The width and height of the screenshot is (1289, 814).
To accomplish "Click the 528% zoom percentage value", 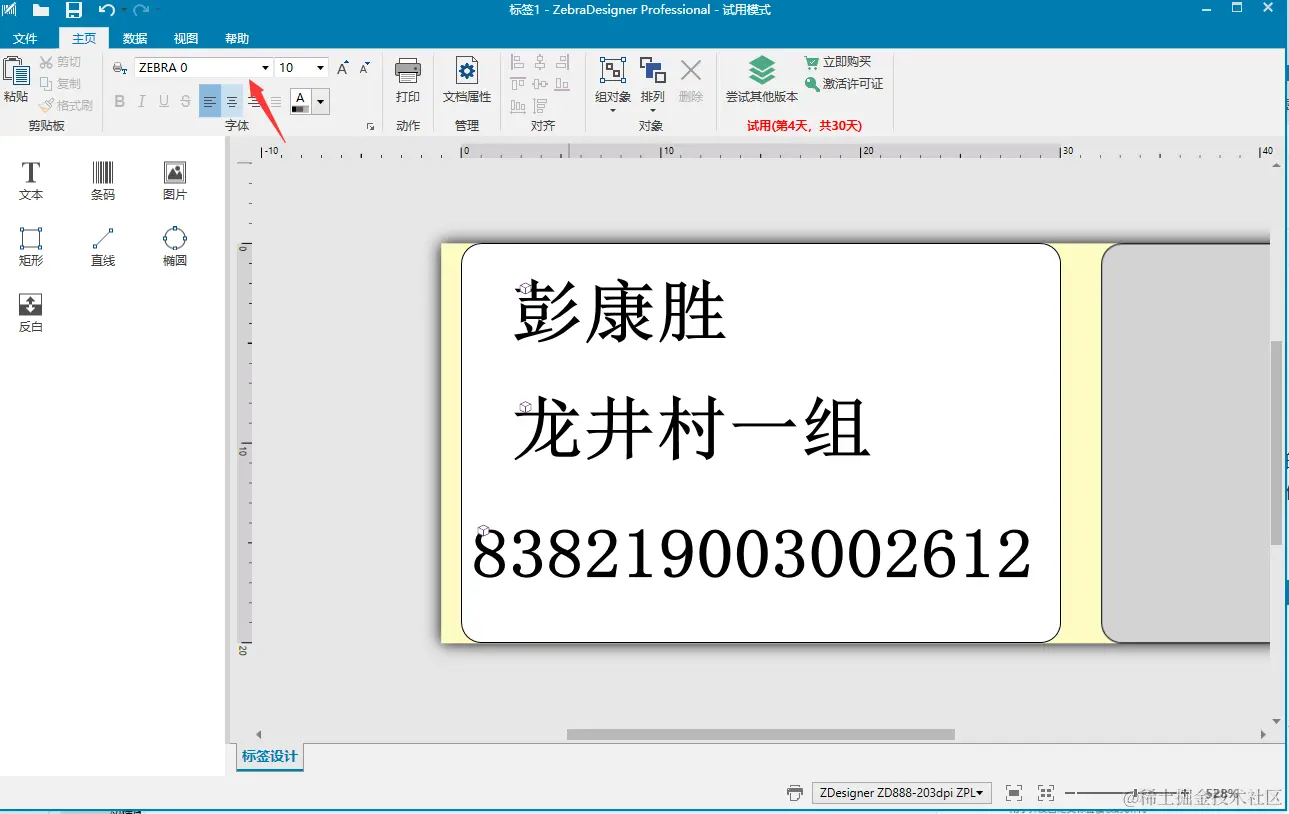I will click(1221, 793).
